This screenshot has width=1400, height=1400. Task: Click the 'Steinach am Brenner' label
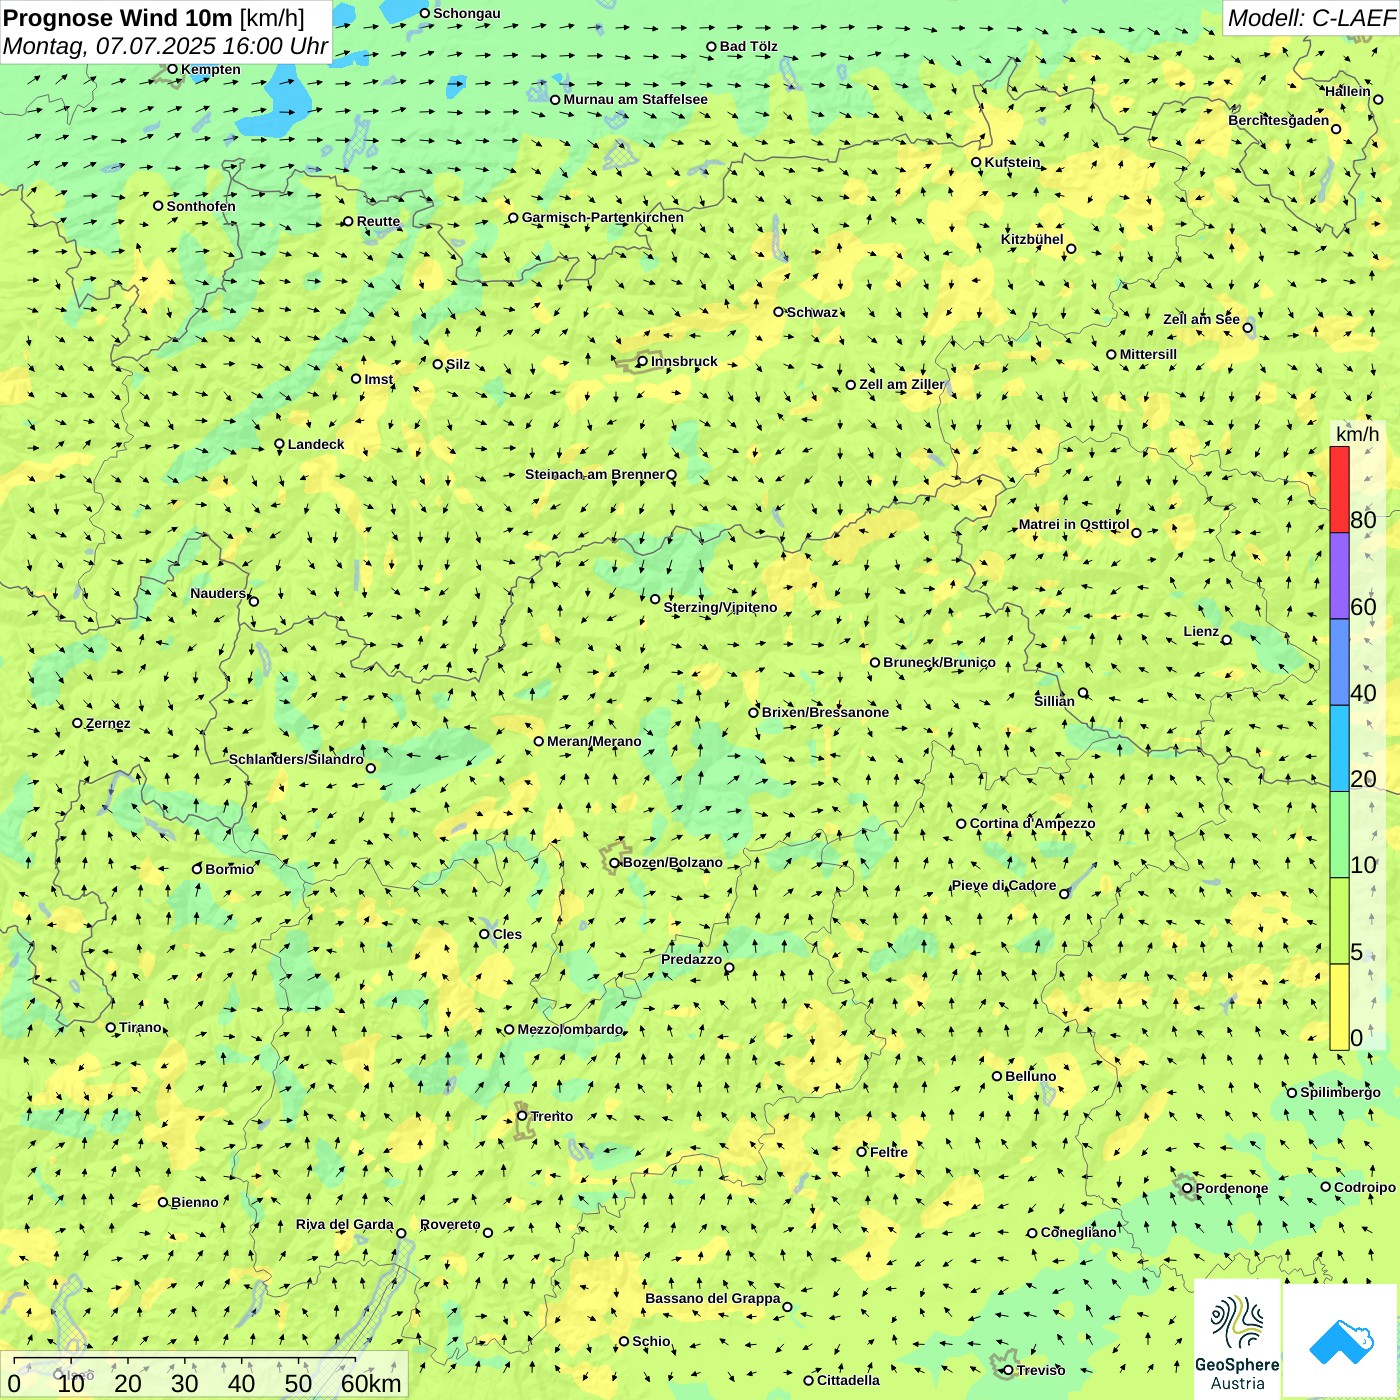click(x=594, y=474)
